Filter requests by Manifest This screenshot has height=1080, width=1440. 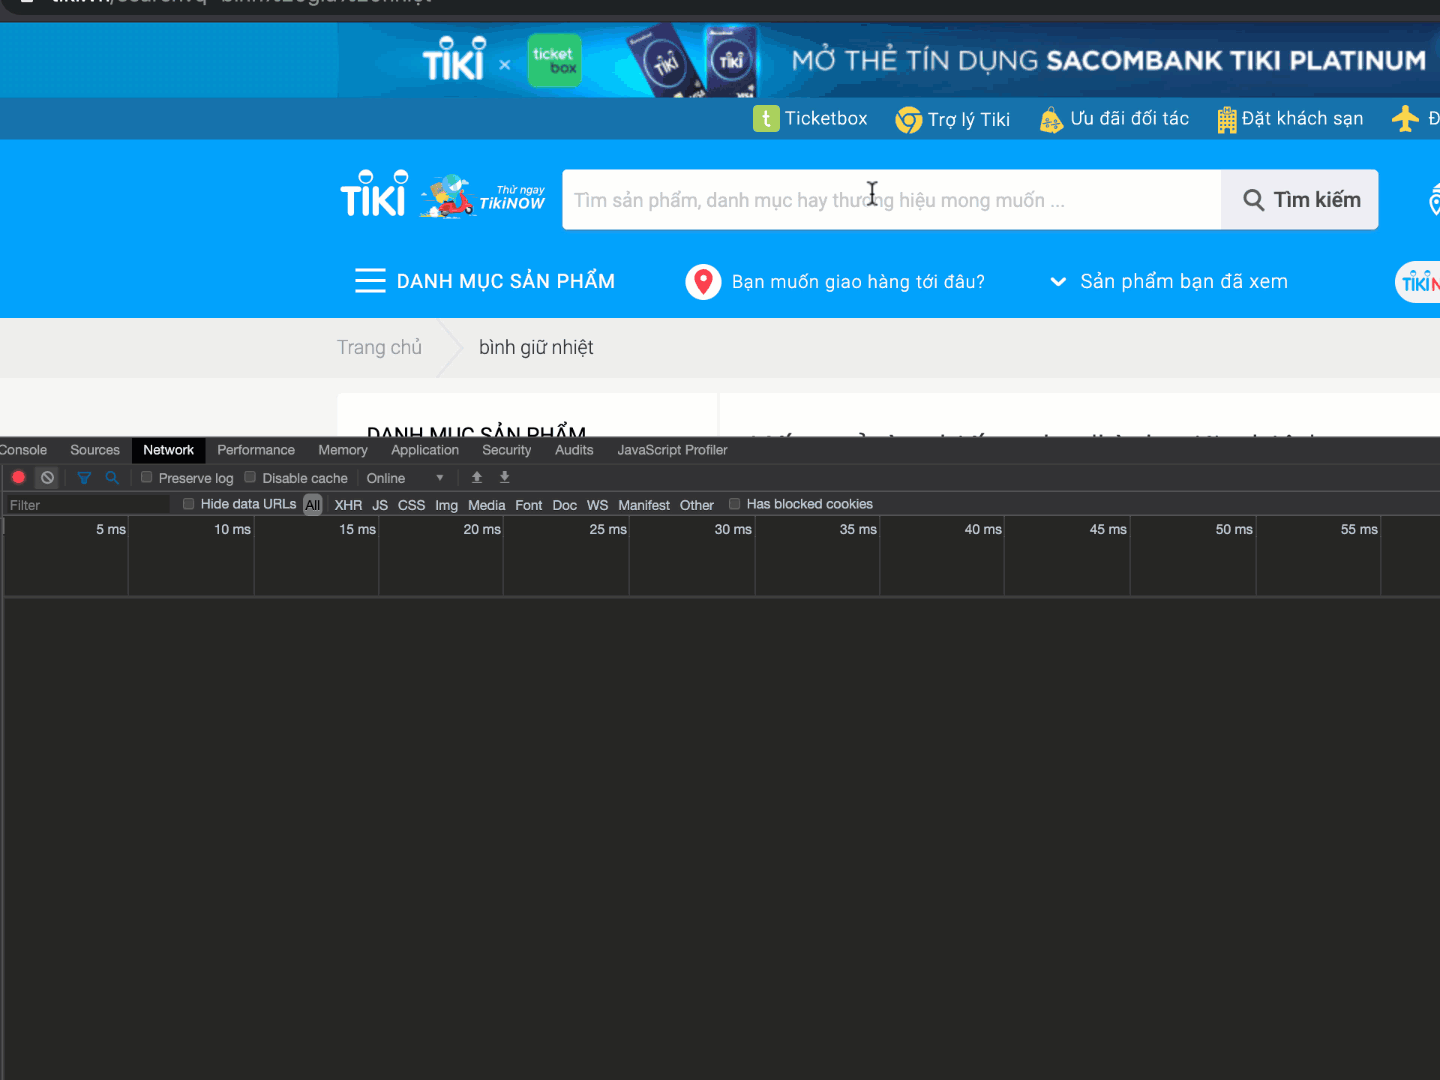(644, 505)
